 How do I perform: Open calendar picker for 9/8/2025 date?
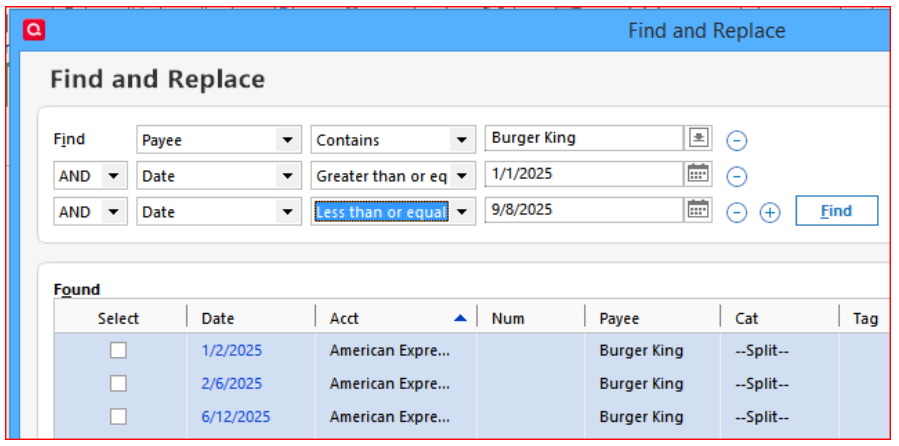pos(698,210)
